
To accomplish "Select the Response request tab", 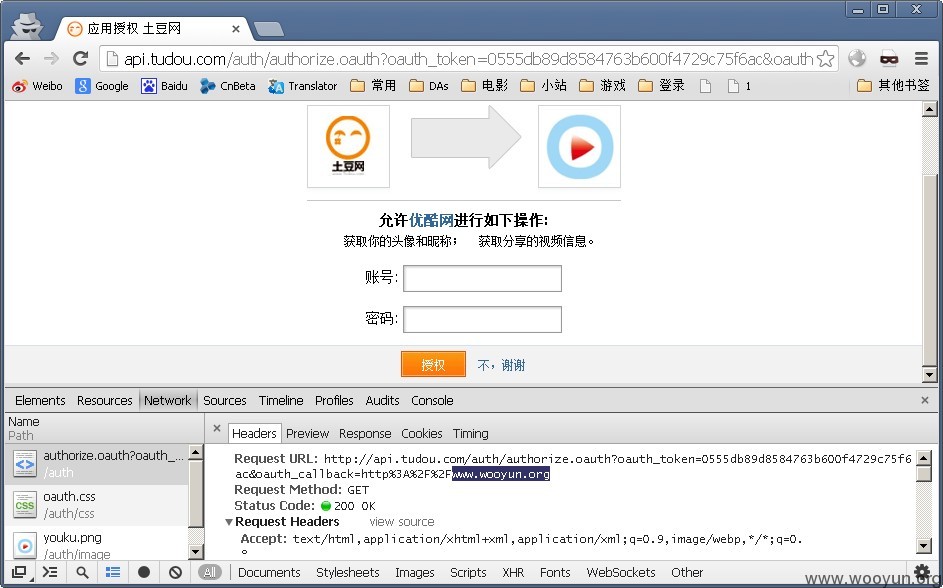I will [x=365, y=433].
